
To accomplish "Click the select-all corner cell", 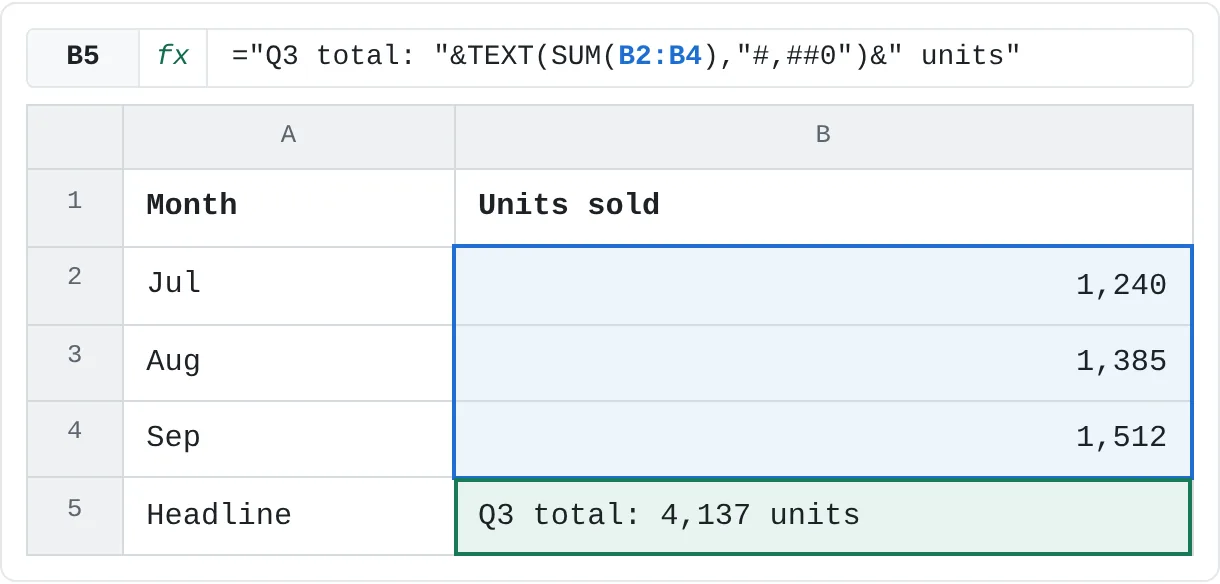I will click(x=75, y=137).
